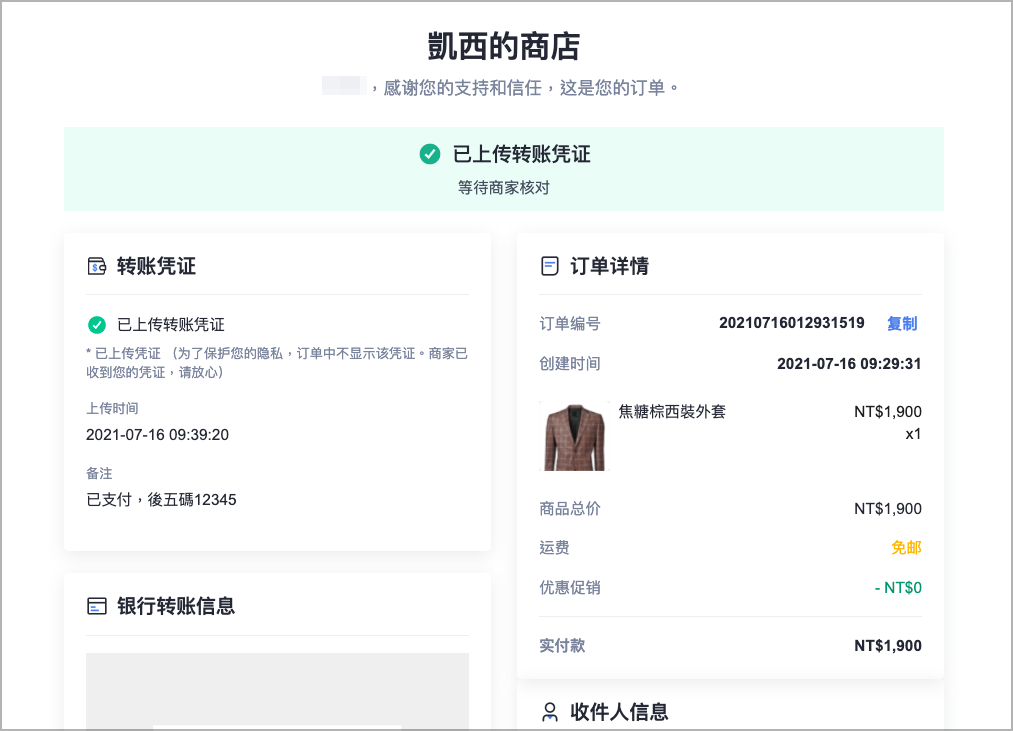Image resolution: width=1013 pixels, height=731 pixels.
Task: Click the privacy notice starting 已上传凭证
Action: (x=277, y=363)
